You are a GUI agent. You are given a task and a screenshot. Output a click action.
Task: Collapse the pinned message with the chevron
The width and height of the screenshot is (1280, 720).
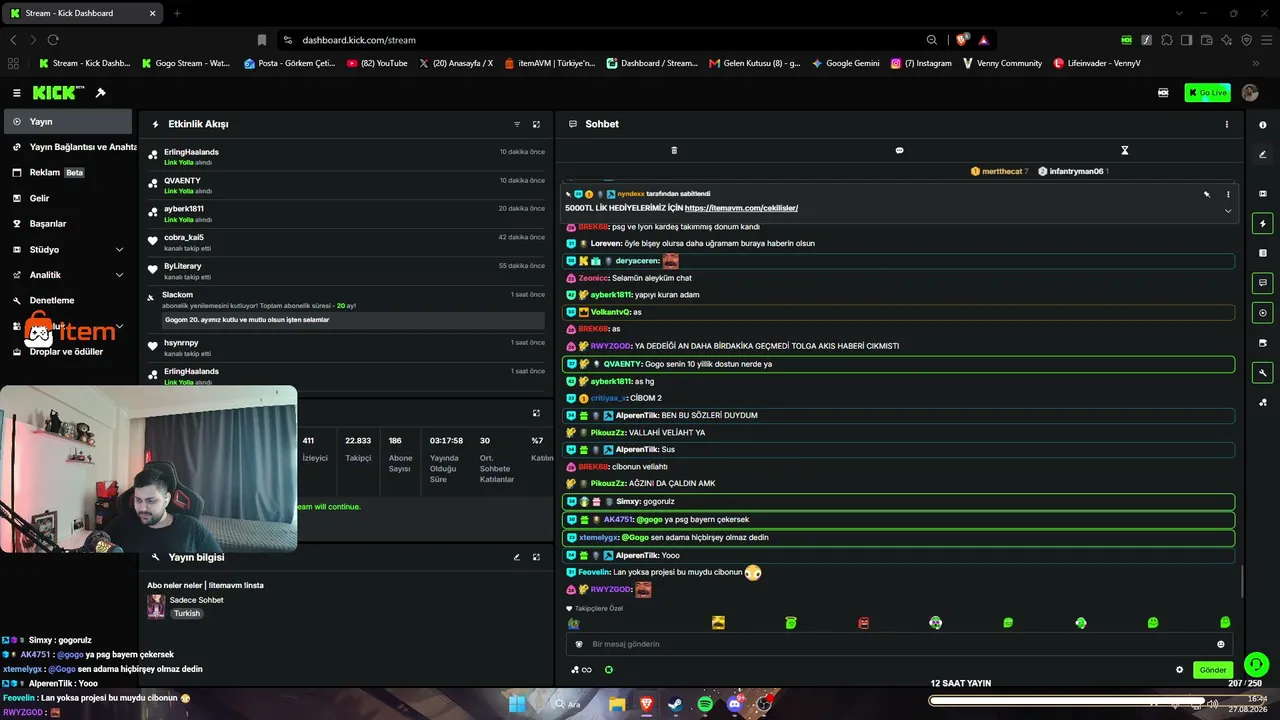pyautogui.click(x=1228, y=211)
